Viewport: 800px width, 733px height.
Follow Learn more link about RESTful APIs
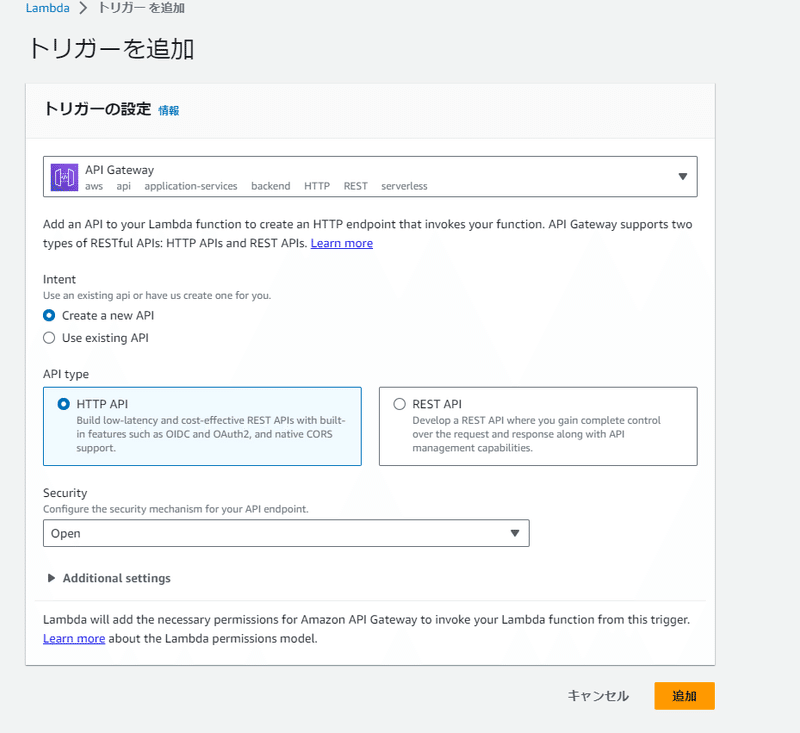(342, 243)
